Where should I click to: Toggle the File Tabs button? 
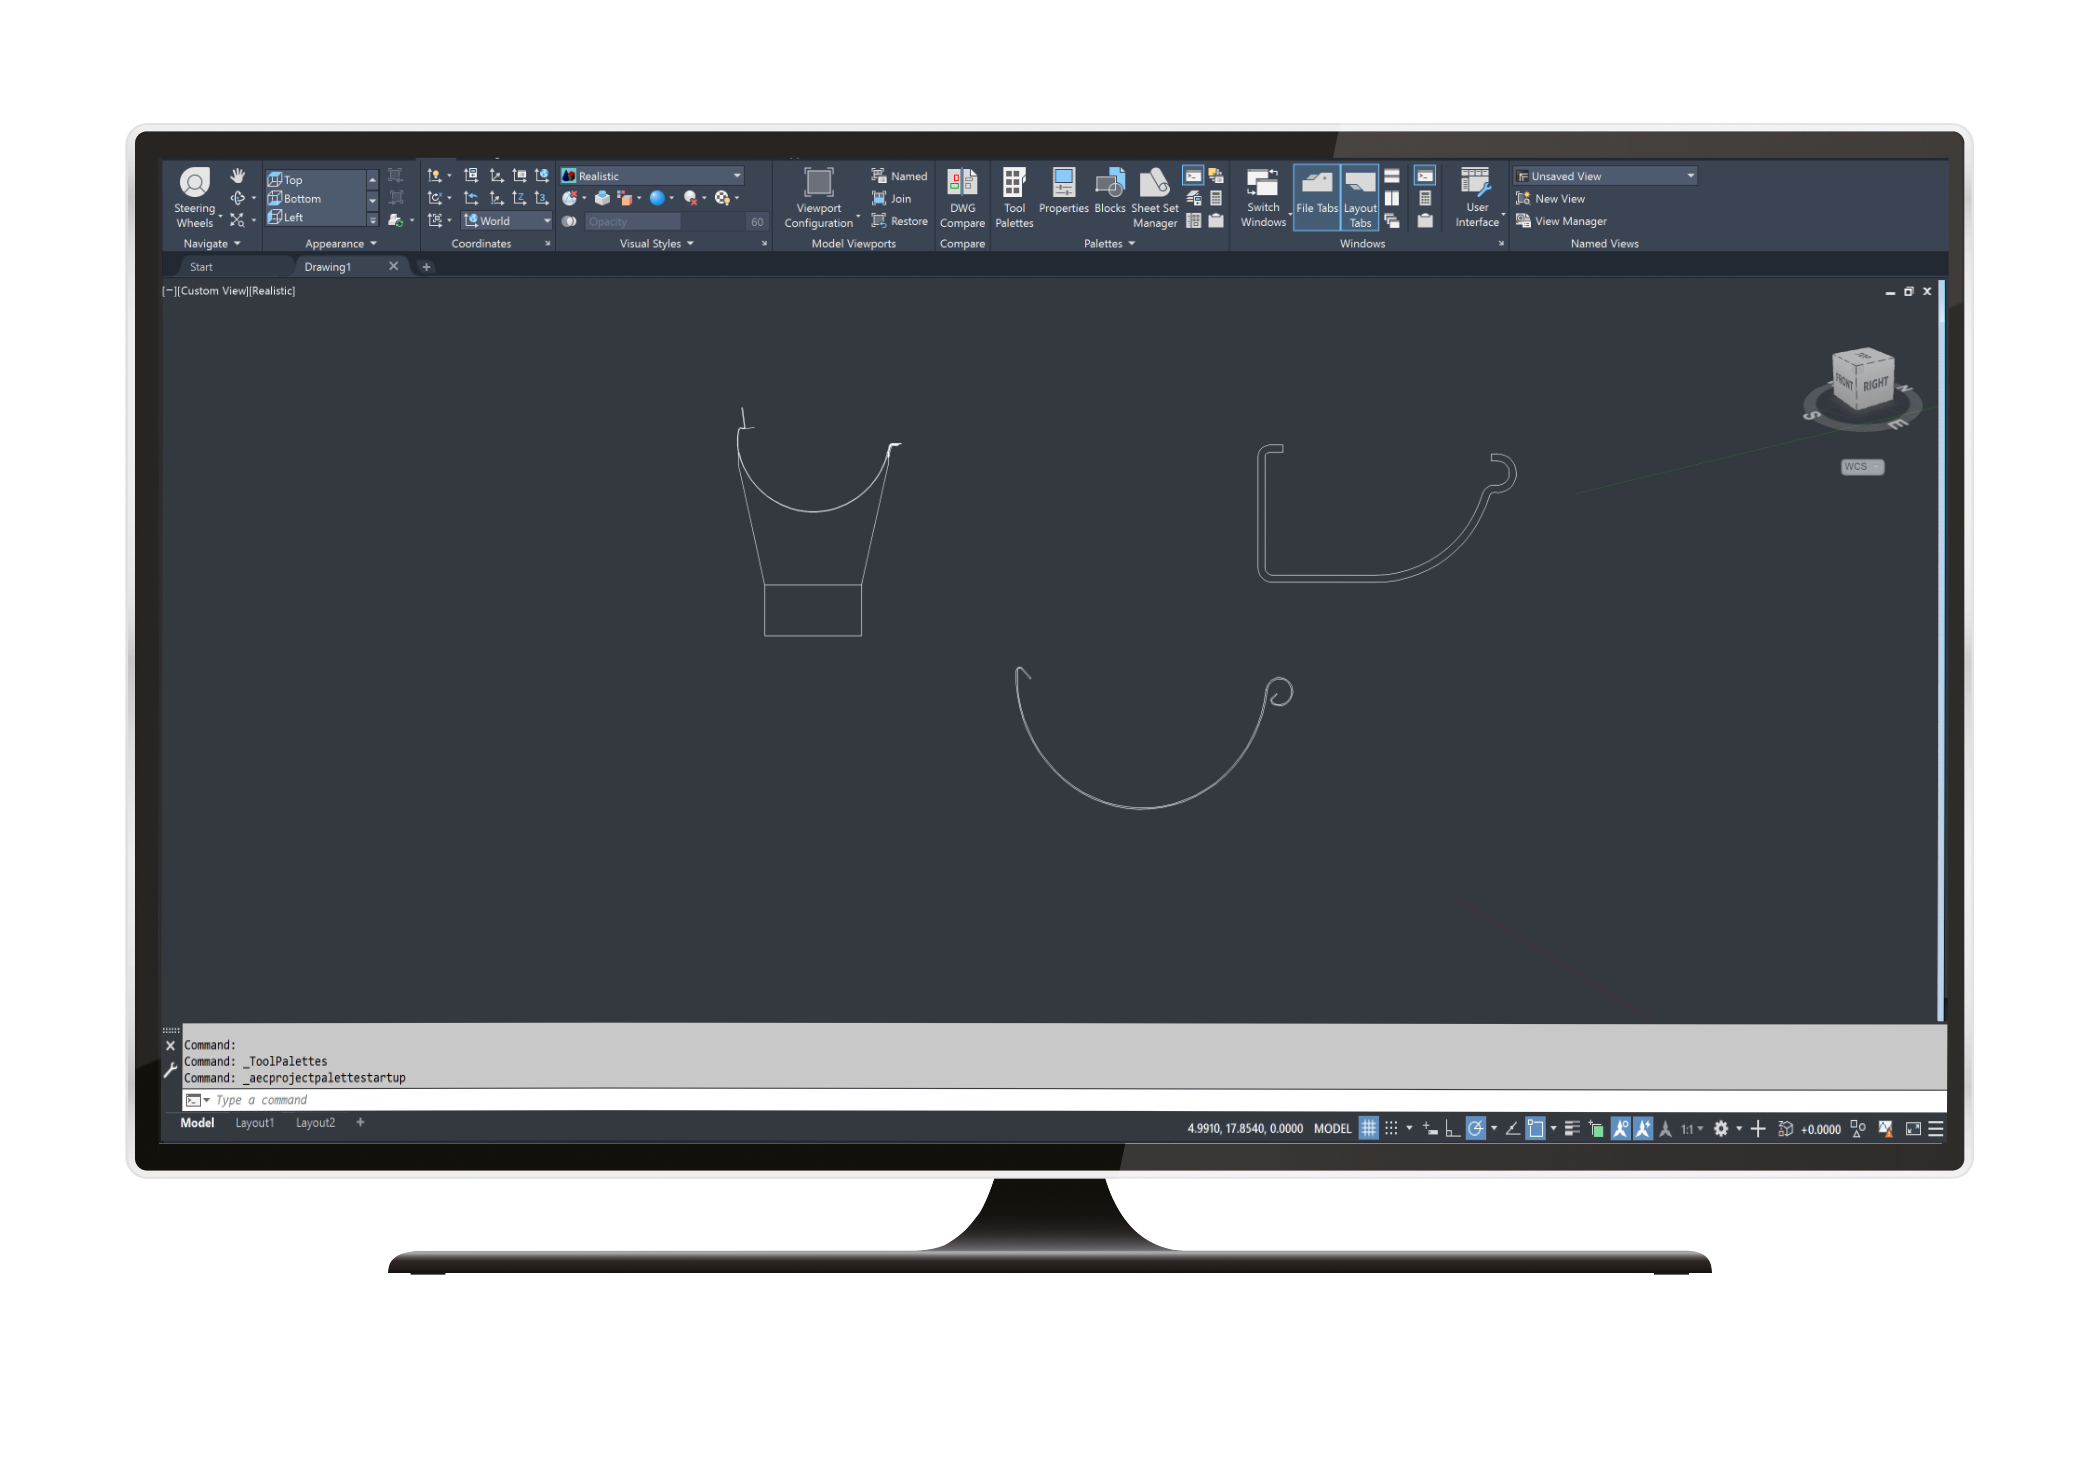[1316, 197]
